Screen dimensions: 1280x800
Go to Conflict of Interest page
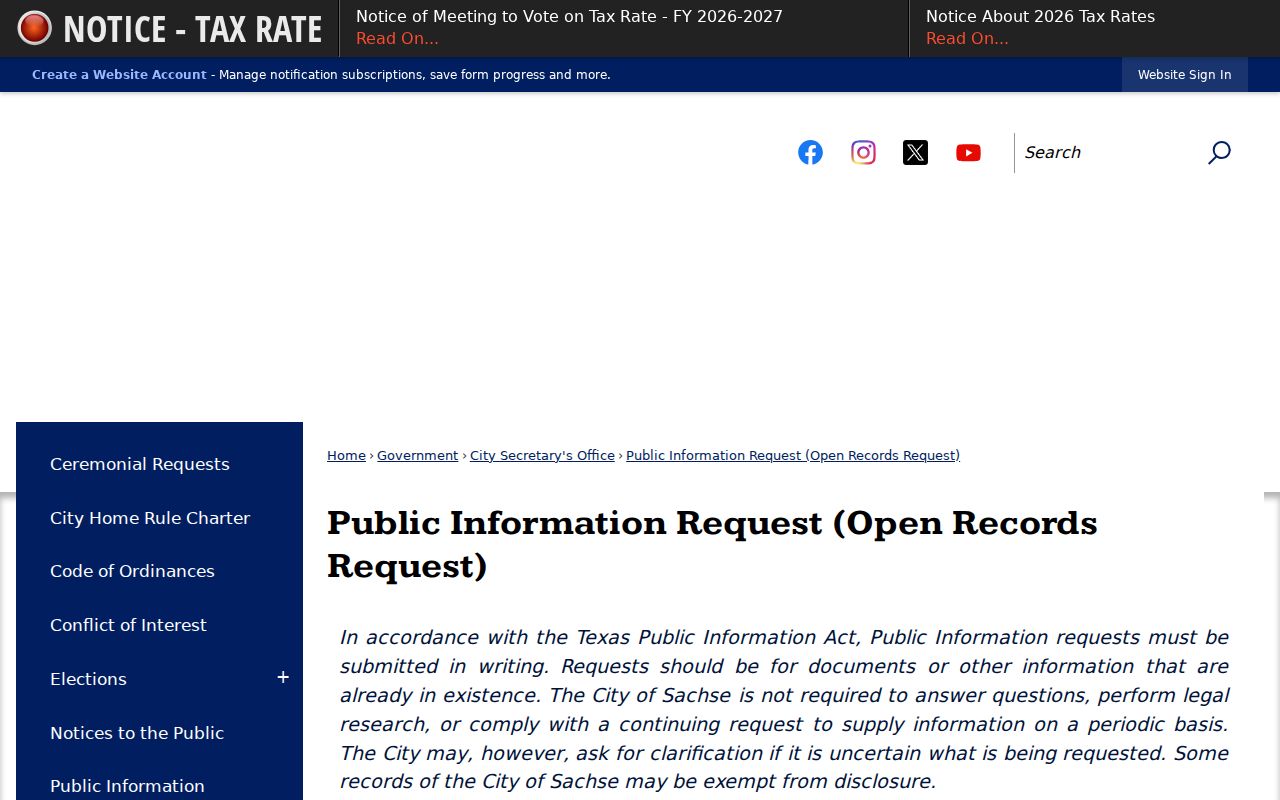coord(128,625)
